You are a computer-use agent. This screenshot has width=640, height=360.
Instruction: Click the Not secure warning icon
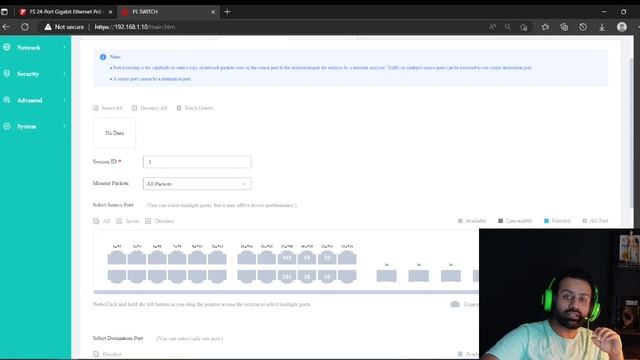tap(48, 27)
